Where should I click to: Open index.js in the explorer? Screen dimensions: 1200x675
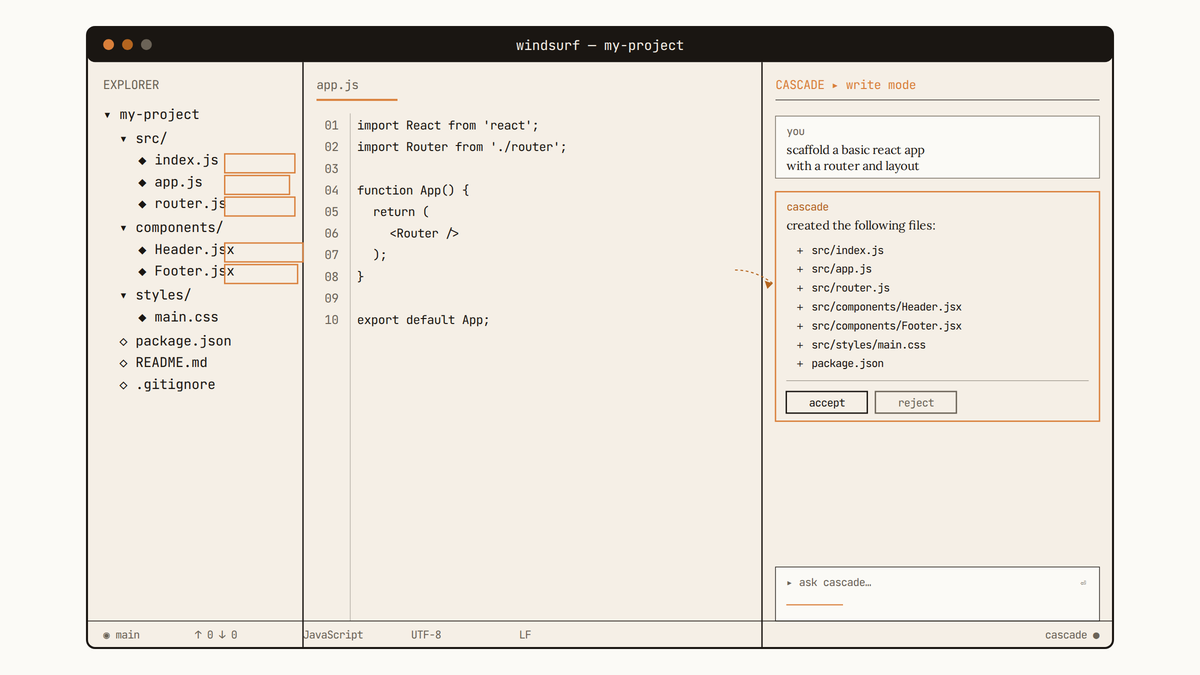(x=186, y=161)
